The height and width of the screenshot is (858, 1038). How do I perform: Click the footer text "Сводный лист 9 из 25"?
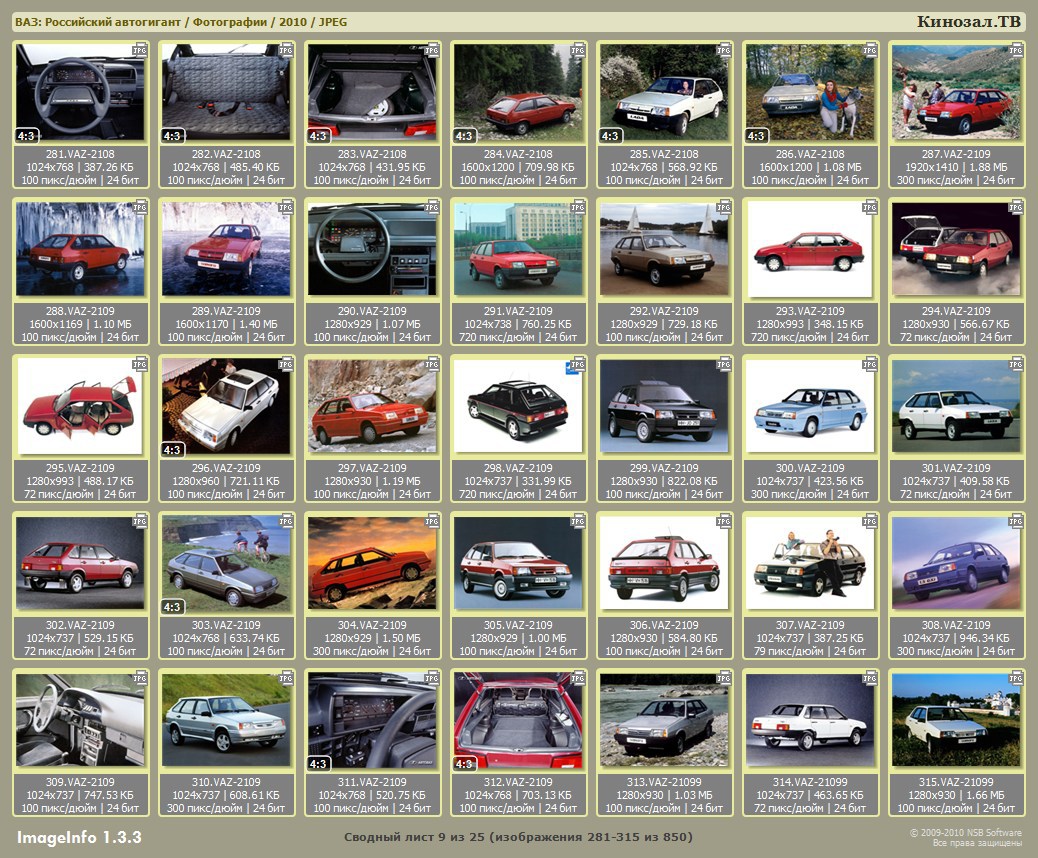click(518, 836)
